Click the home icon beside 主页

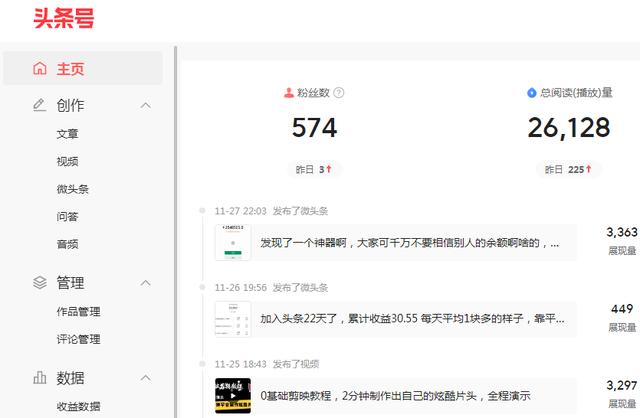(40, 68)
